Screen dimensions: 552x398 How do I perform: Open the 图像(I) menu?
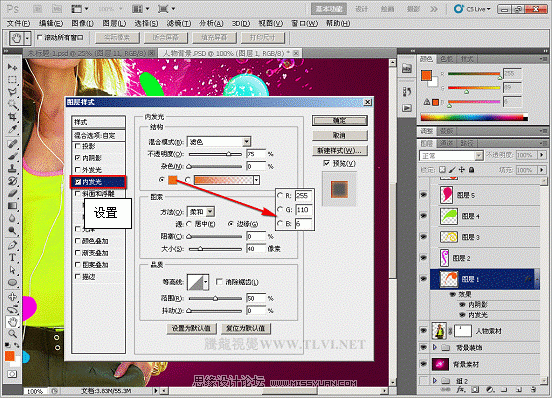[x=82, y=23]
